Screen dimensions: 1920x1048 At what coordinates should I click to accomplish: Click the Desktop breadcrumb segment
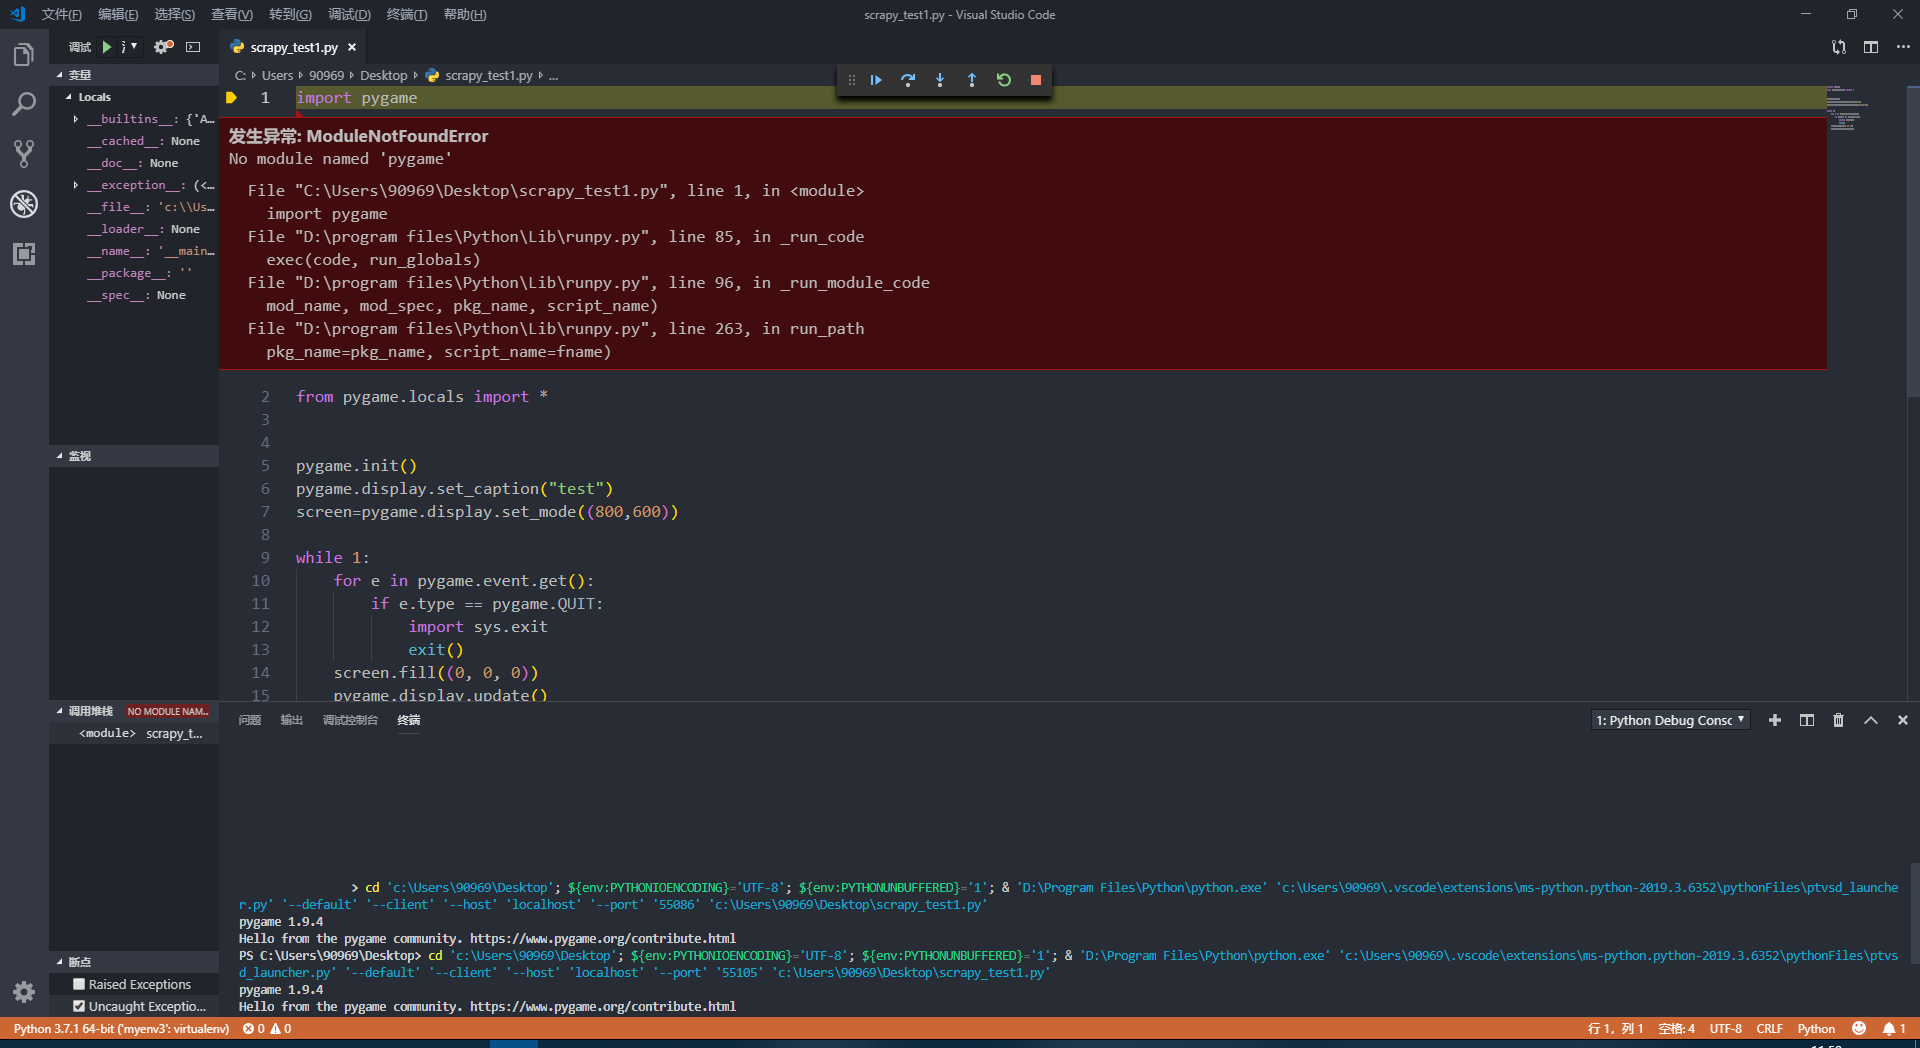[383, 75]
